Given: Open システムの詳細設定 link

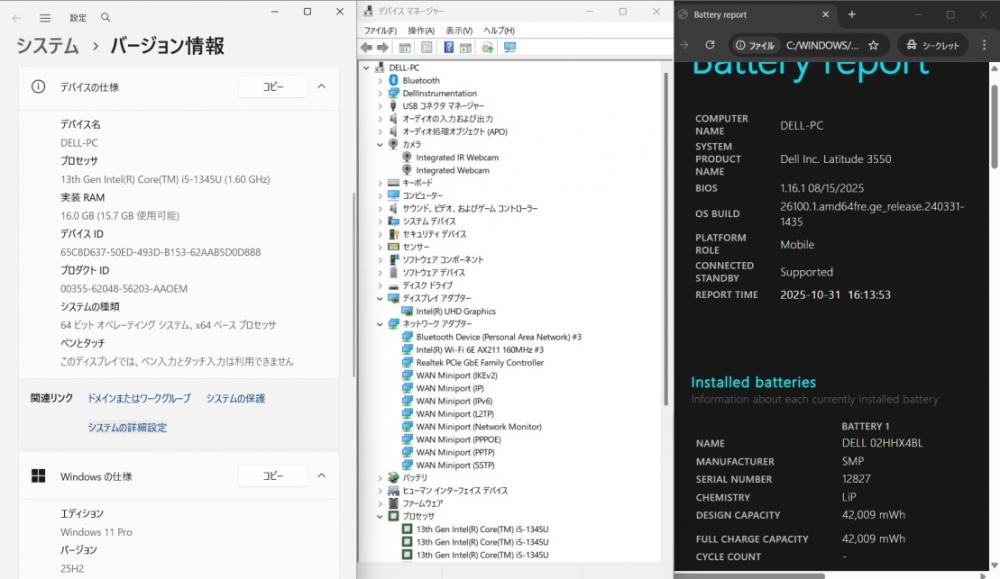Looking at the screenshot, I should point(127,428).
